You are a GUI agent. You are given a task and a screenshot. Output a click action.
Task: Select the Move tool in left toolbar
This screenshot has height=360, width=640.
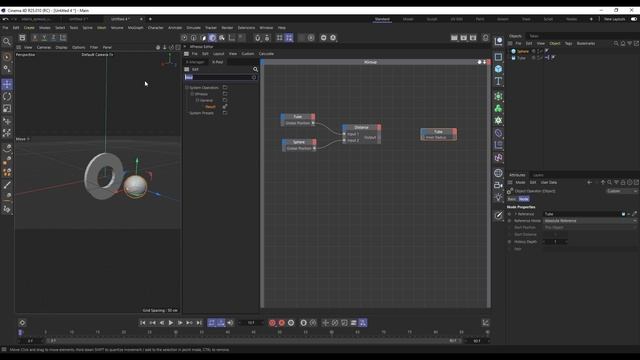7,84
